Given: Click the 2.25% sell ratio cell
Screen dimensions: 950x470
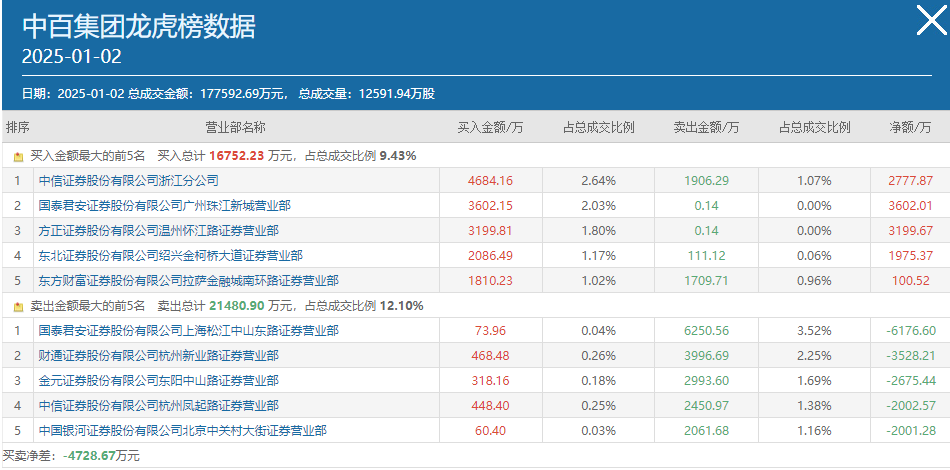Looking at the screenshot, I should point(814,356).
